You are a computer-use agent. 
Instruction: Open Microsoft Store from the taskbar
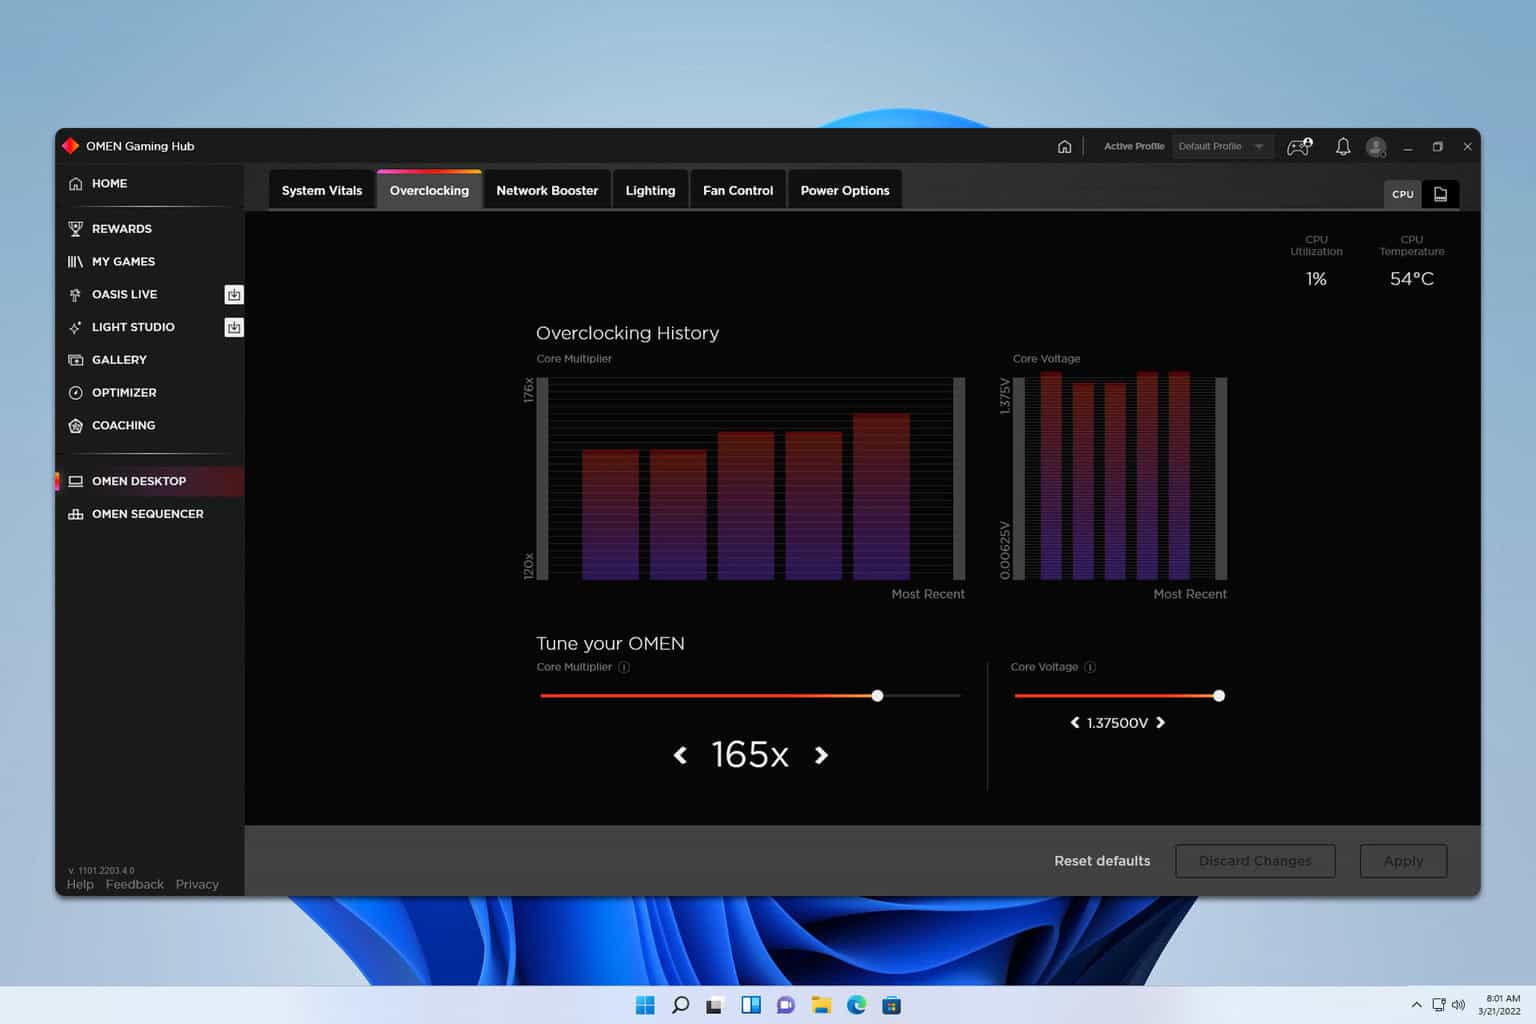click(x=892, y=1005)
